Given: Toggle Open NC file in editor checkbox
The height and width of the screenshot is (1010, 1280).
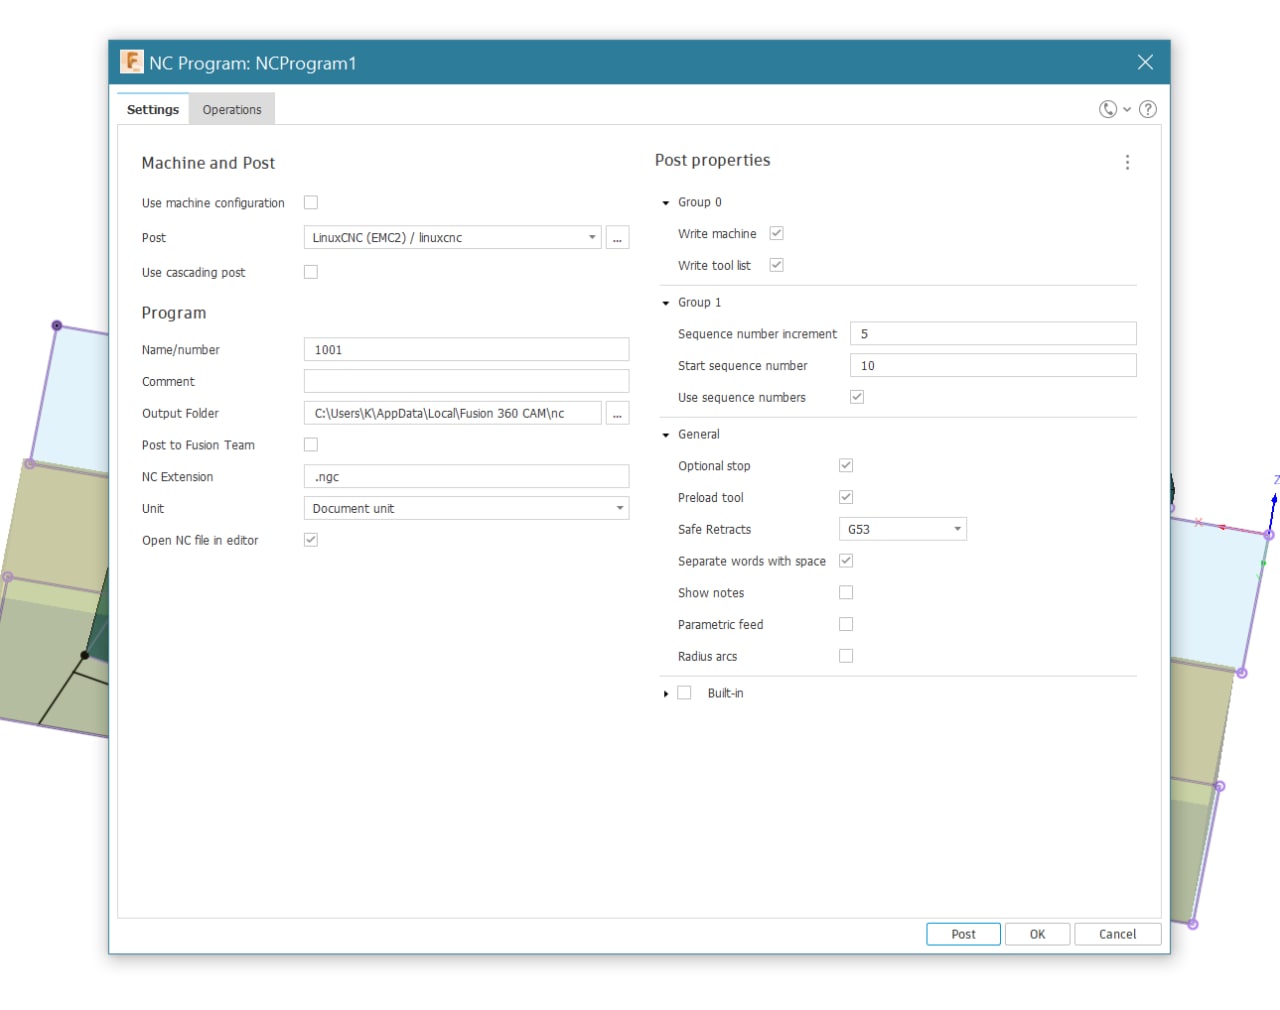Looking at the screenshot, I should pyautogui.click(x=311, y=540).
